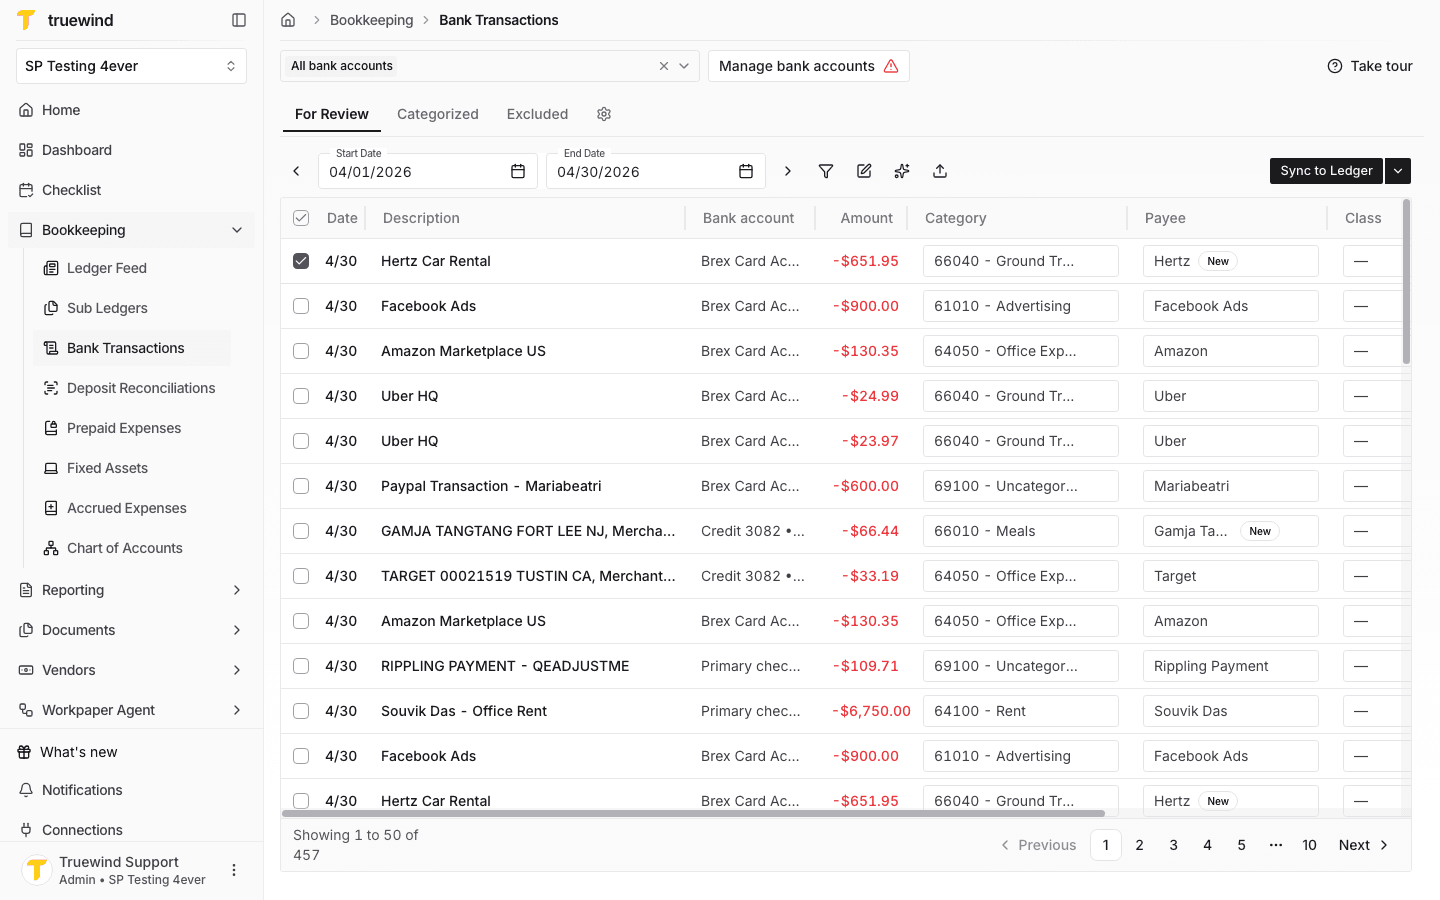Open All bank accounts dropdown arrow
Viewport: 1440px width, 900px height.
[x=684, y=66]
